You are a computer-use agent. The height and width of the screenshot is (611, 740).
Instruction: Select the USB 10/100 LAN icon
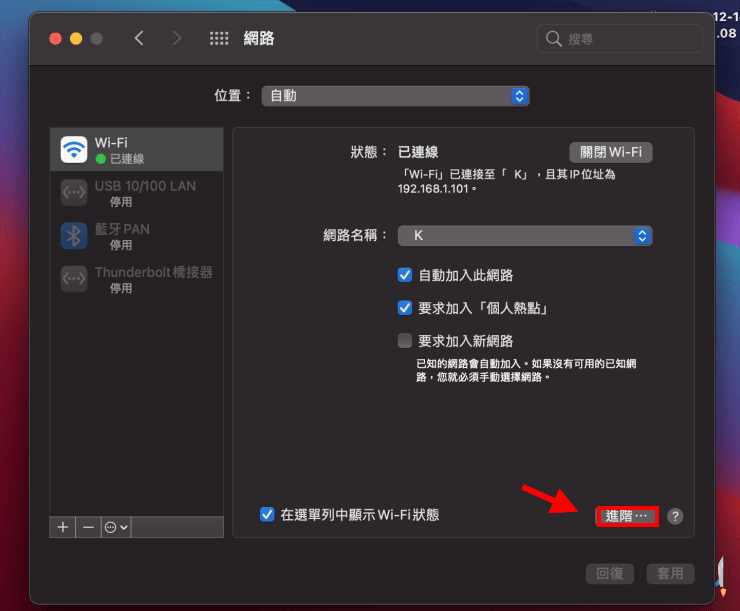click(73, 193)
